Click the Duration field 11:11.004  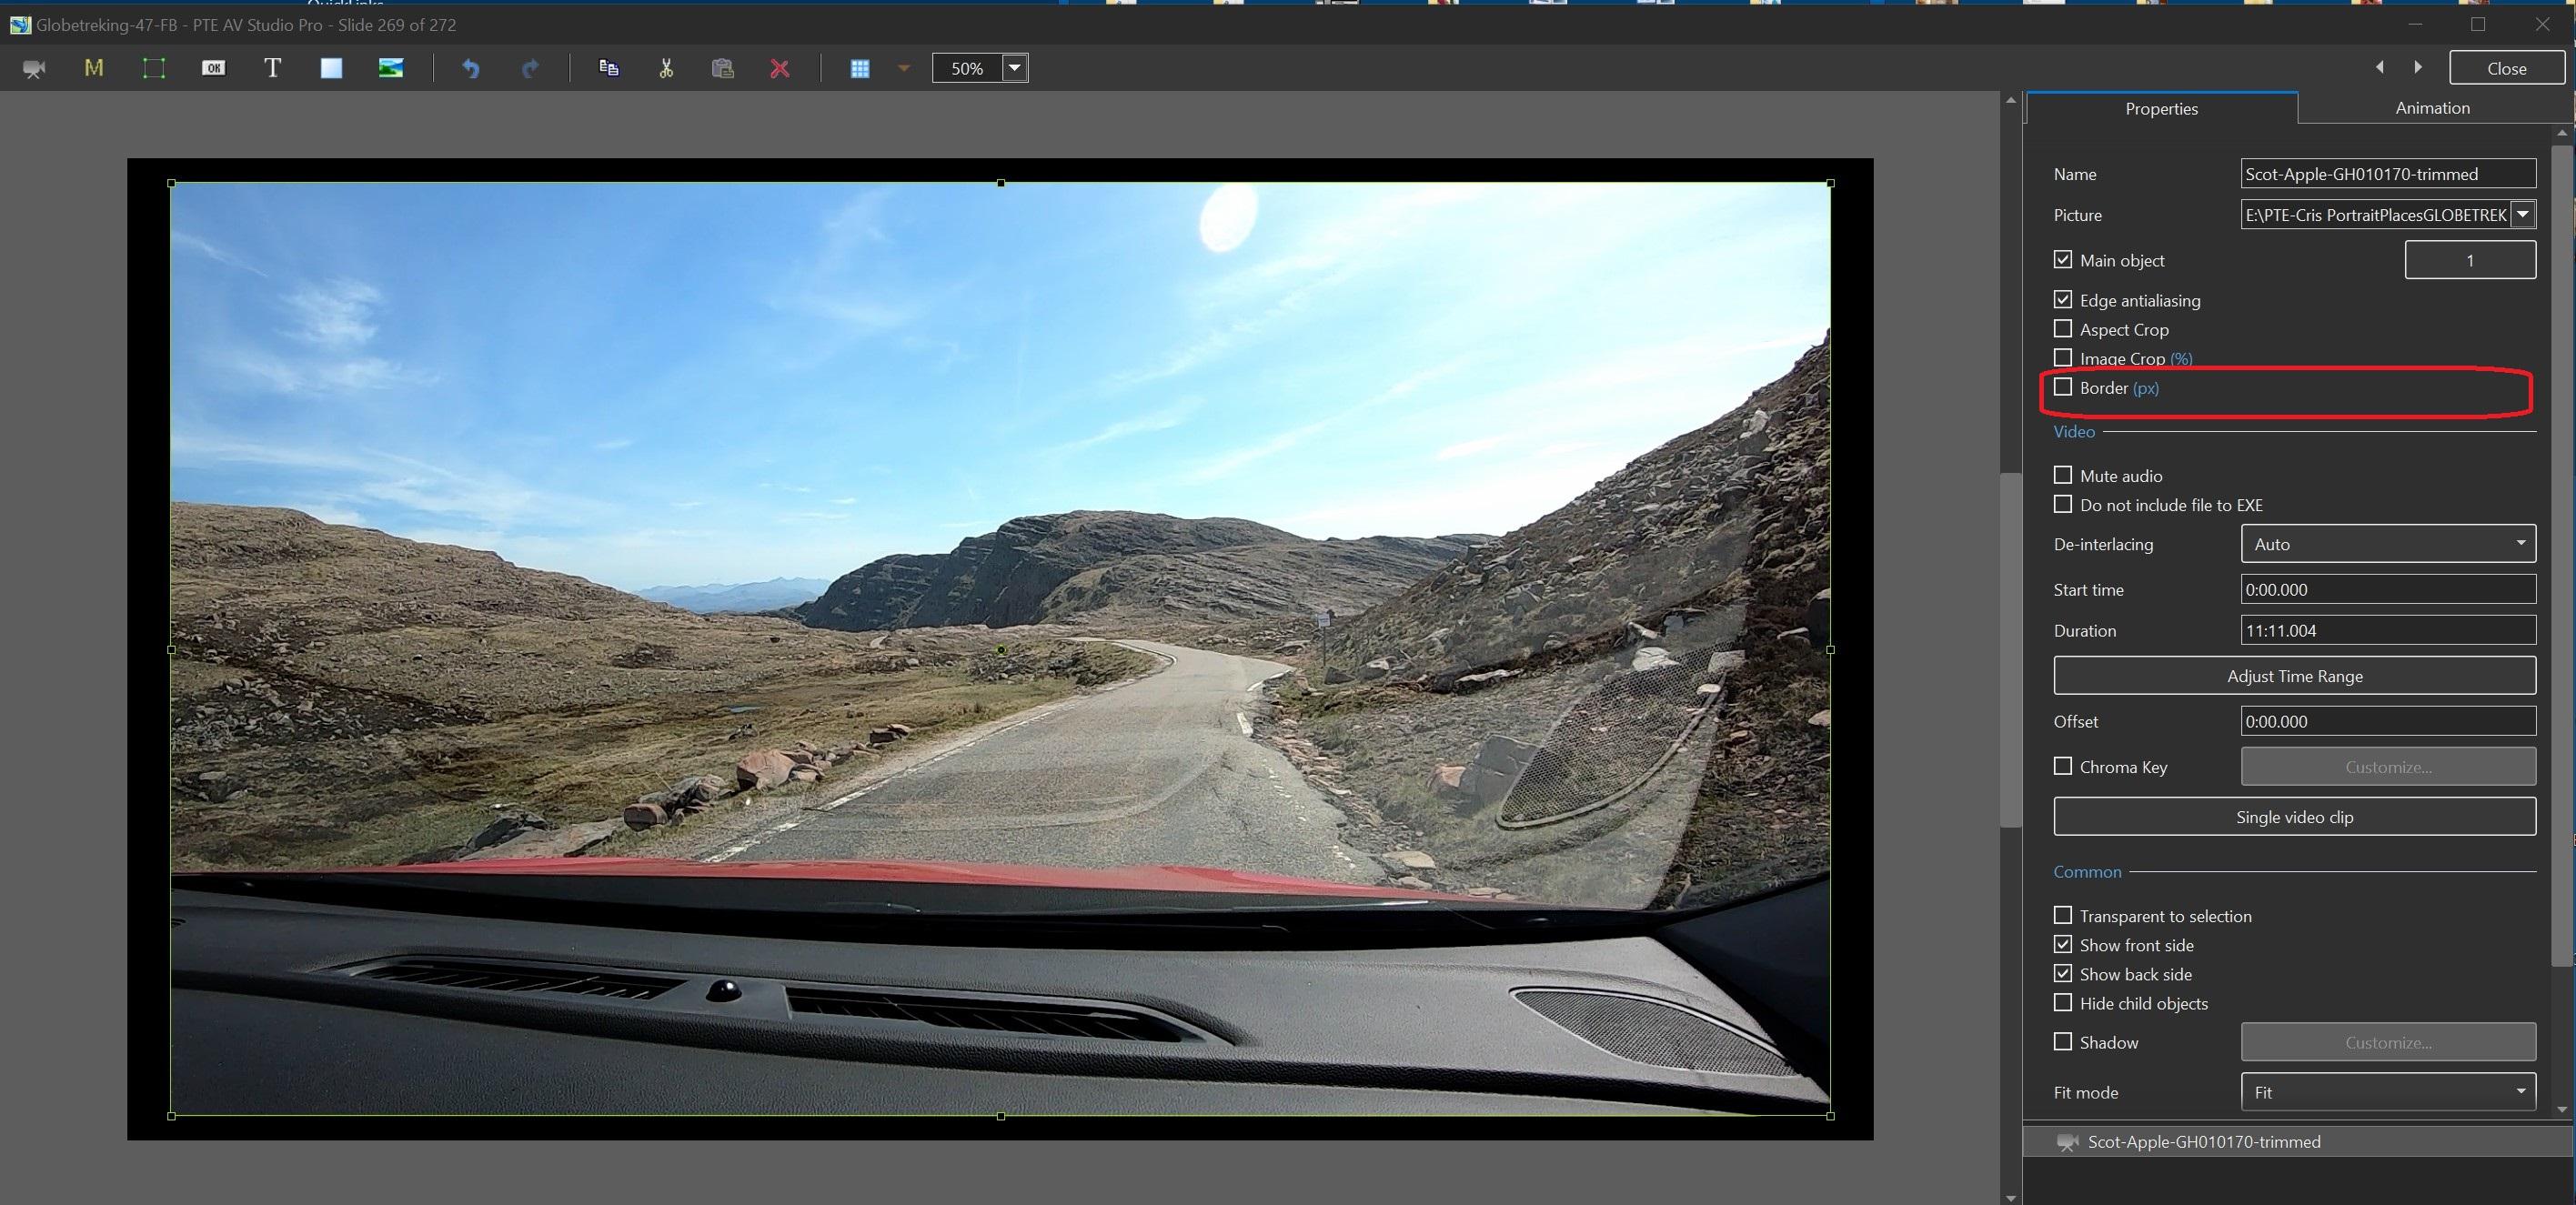(2388, 630)
